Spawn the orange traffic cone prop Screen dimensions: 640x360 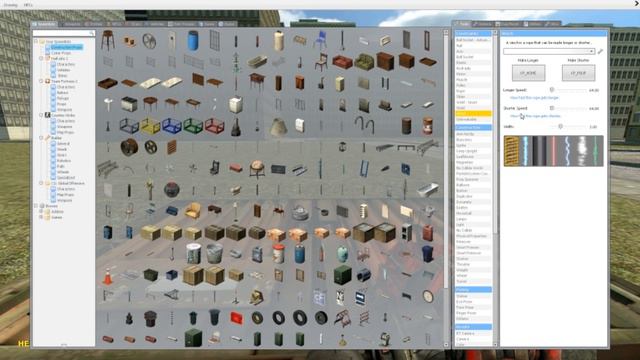[x=108, y=276]
